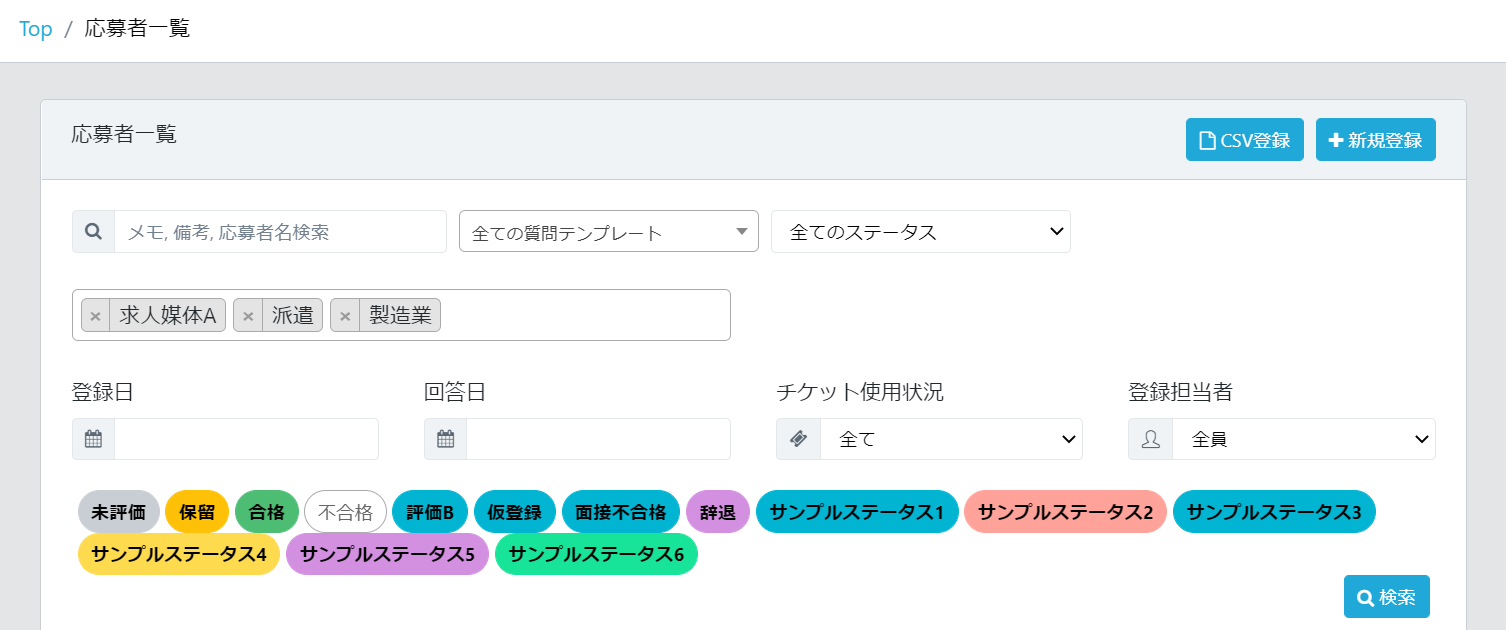Go to Top via breadcrumb link
This screenshot has width=1506, height=630.
(x=35, y=29)
